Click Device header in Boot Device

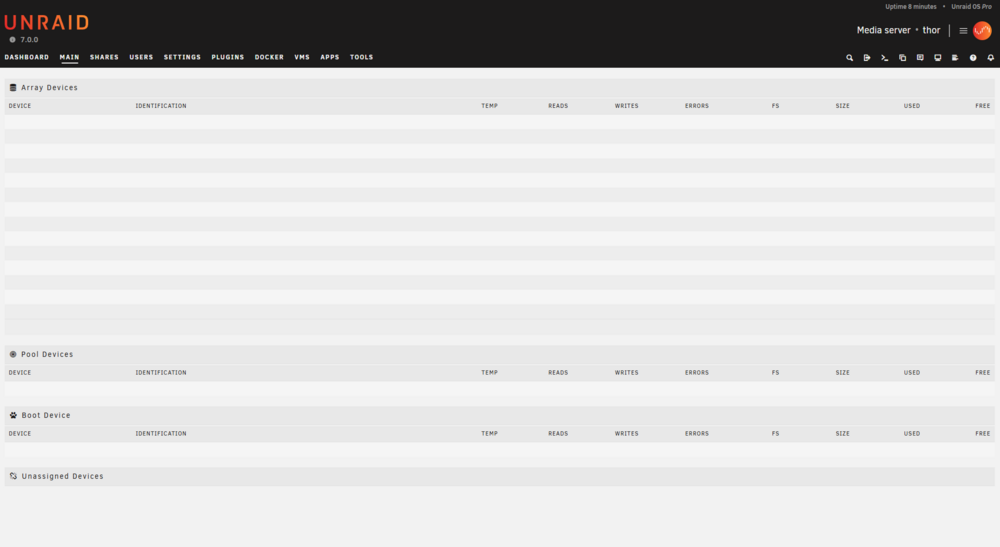click(20, 434)
